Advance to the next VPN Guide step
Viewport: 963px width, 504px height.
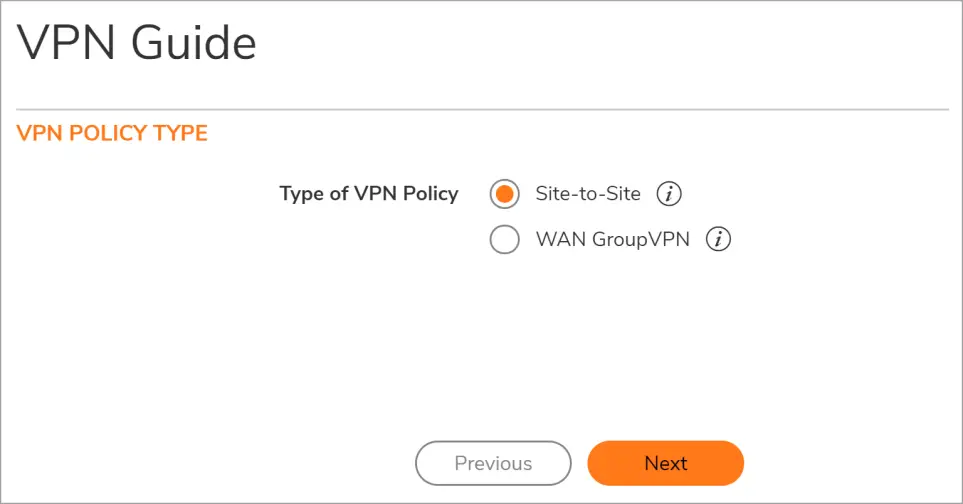665,463
